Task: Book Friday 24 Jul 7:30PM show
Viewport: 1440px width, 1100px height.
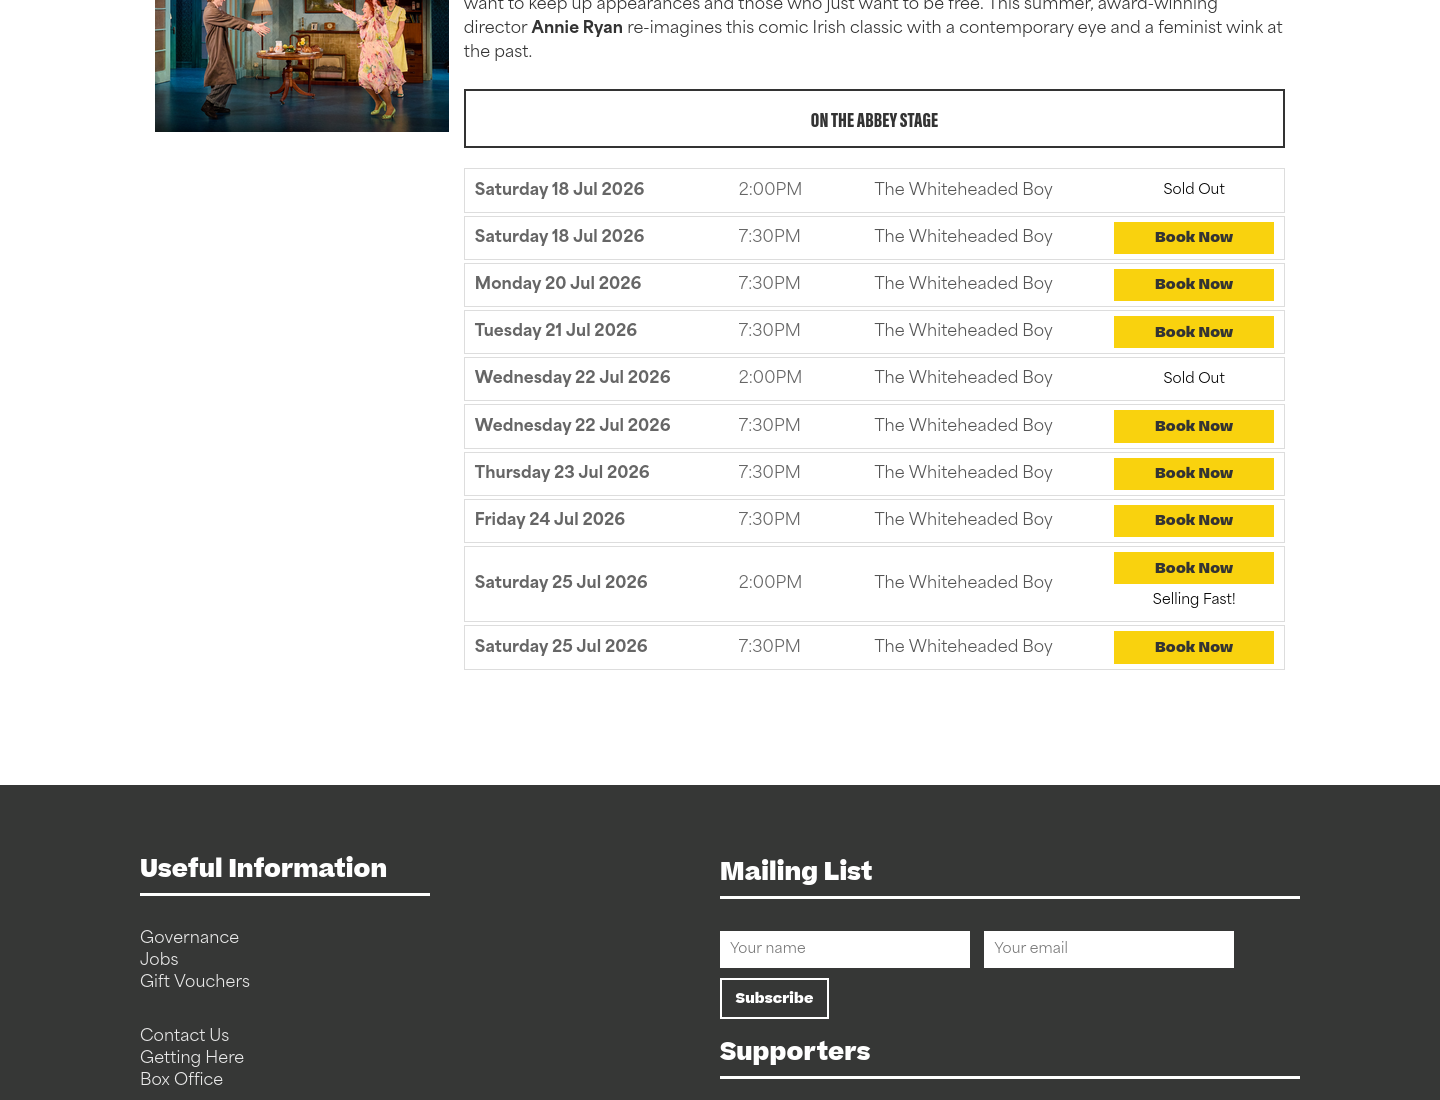Action: point(1193,521)
